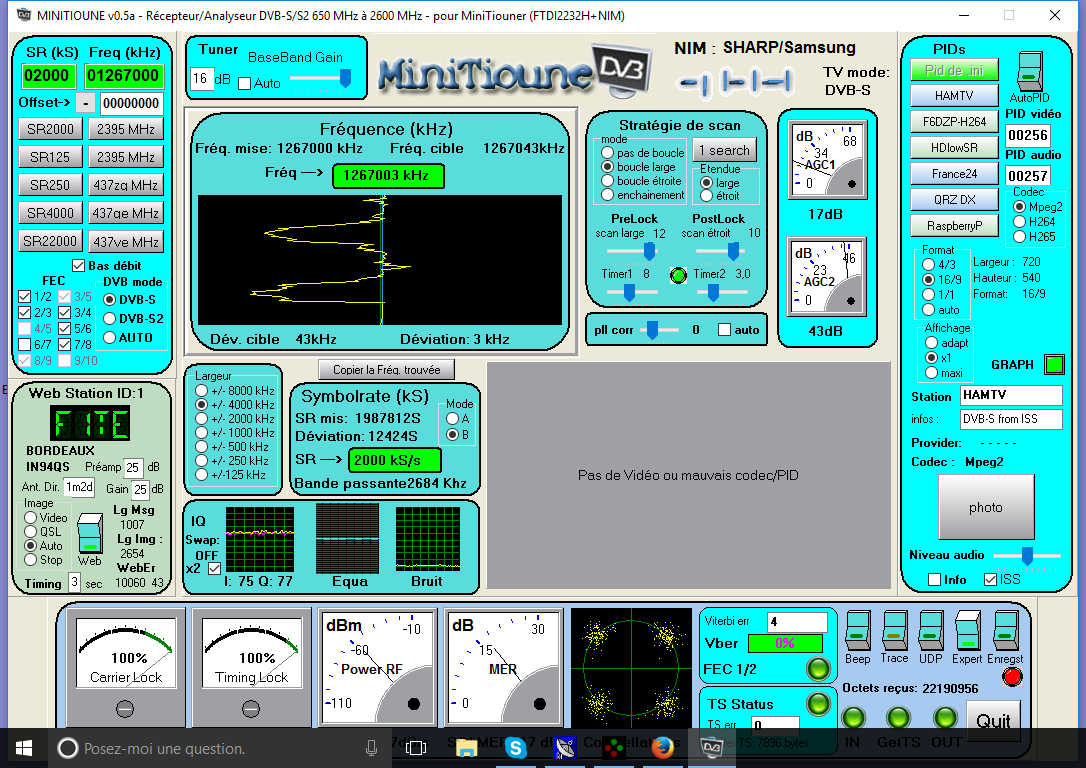Click the SR22000 preset button
Viewport: 1086px width, 768px height.
(x=51, y=241)
